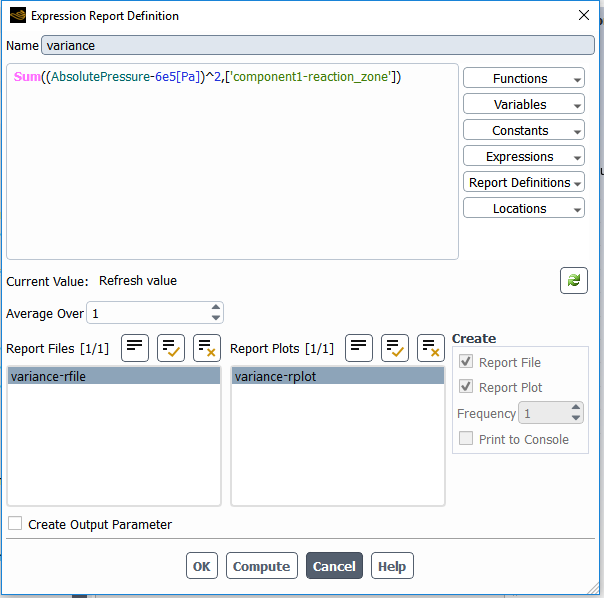This screenshot has width=604, height=598.
Task: Decrease the Frequency value
Action: click(x=575, y=418)
